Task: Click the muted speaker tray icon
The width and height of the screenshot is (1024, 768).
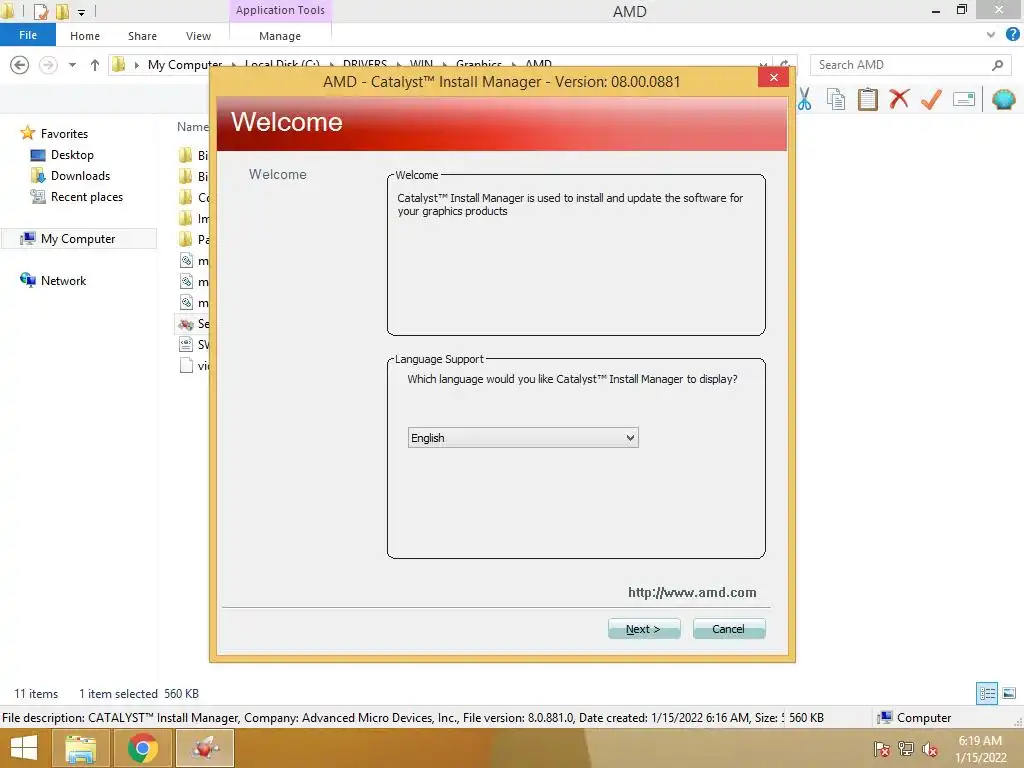Action: (x=930, y=749)
